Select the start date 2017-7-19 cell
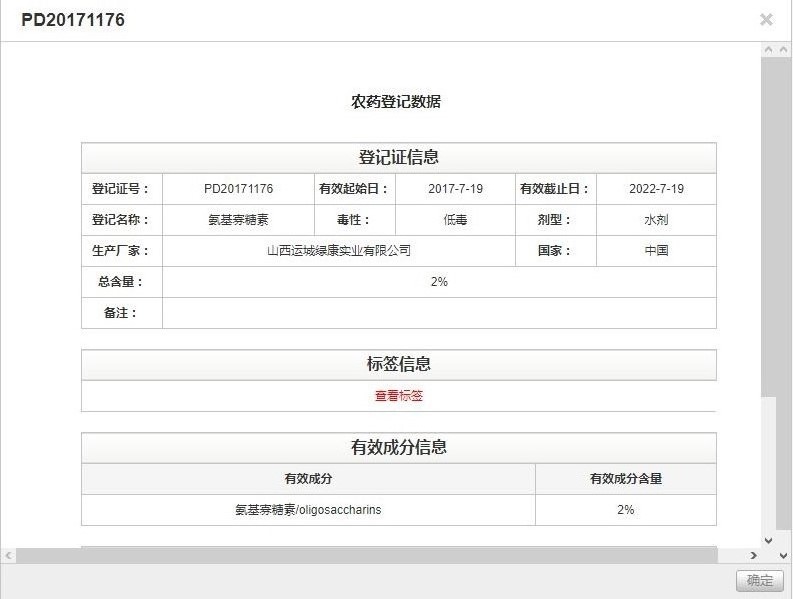 coord(455,189)
